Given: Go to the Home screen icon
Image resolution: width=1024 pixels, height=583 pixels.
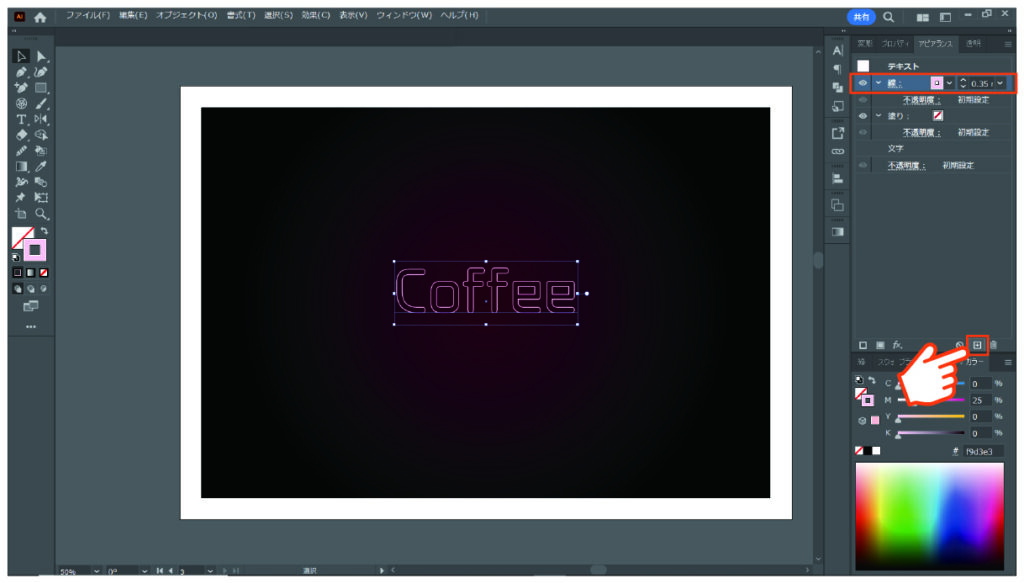Looking at the screenshot, I should point(40,18).
